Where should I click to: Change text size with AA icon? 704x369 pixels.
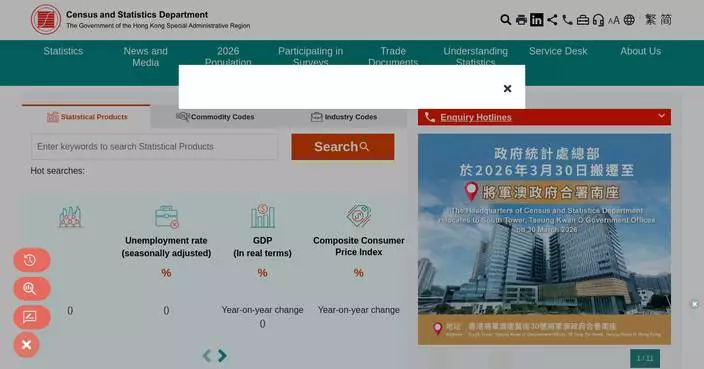[x=614, y=20]
